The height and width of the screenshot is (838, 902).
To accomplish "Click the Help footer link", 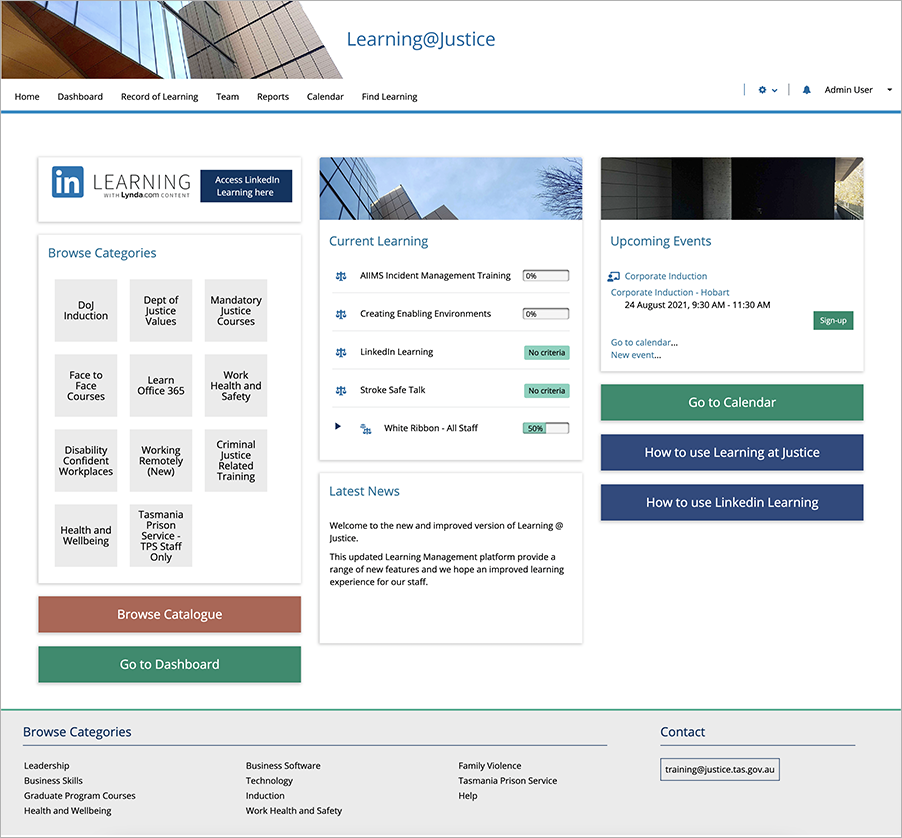I will pyautogui.click(x=468, y=795).
